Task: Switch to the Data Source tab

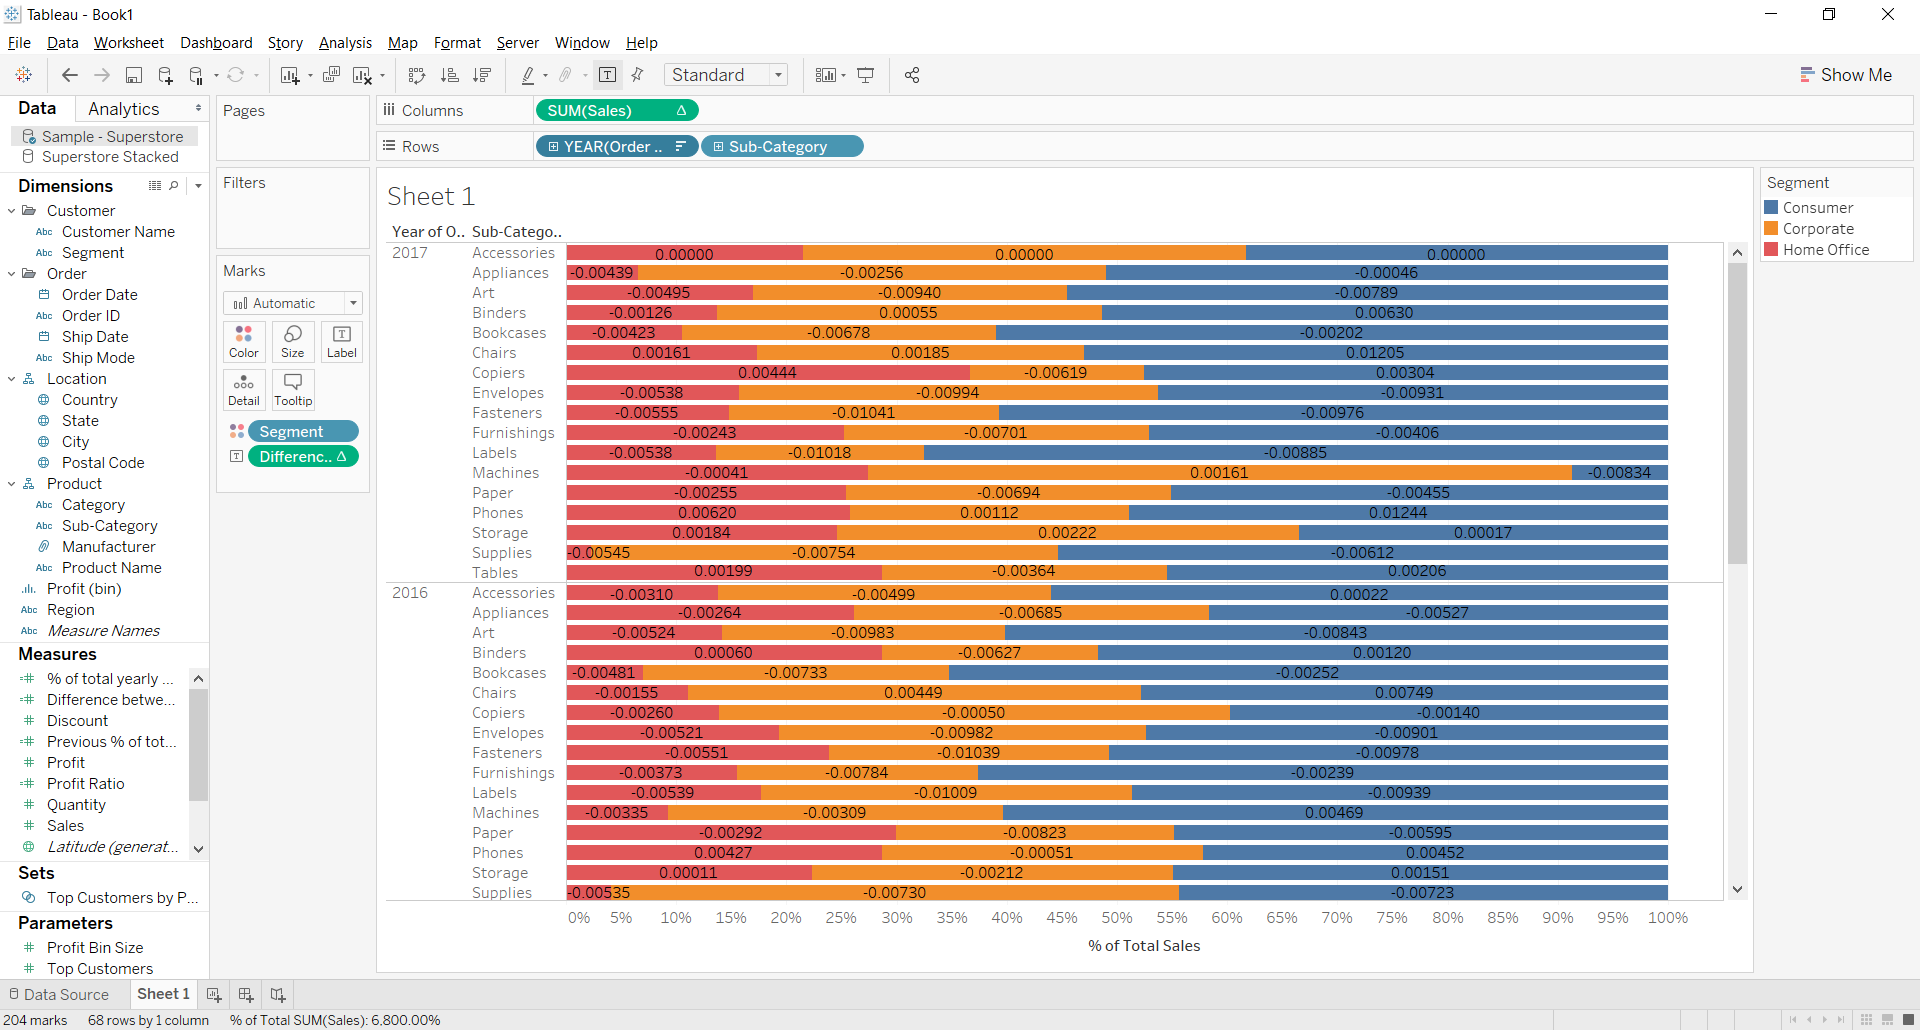Action: pos(65,993)
